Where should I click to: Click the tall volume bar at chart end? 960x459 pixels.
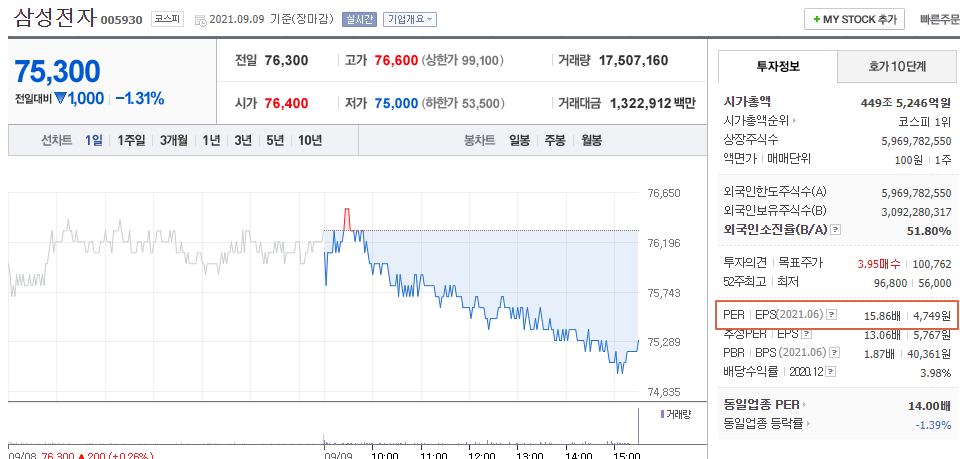pos(639,426)
